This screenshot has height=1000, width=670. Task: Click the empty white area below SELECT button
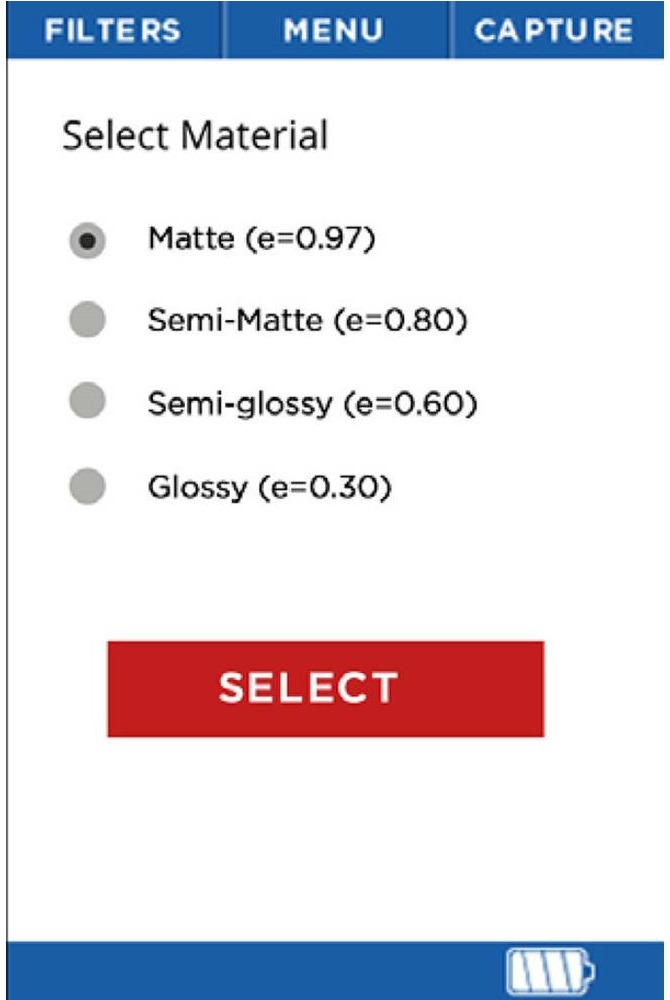pos(330,840)
